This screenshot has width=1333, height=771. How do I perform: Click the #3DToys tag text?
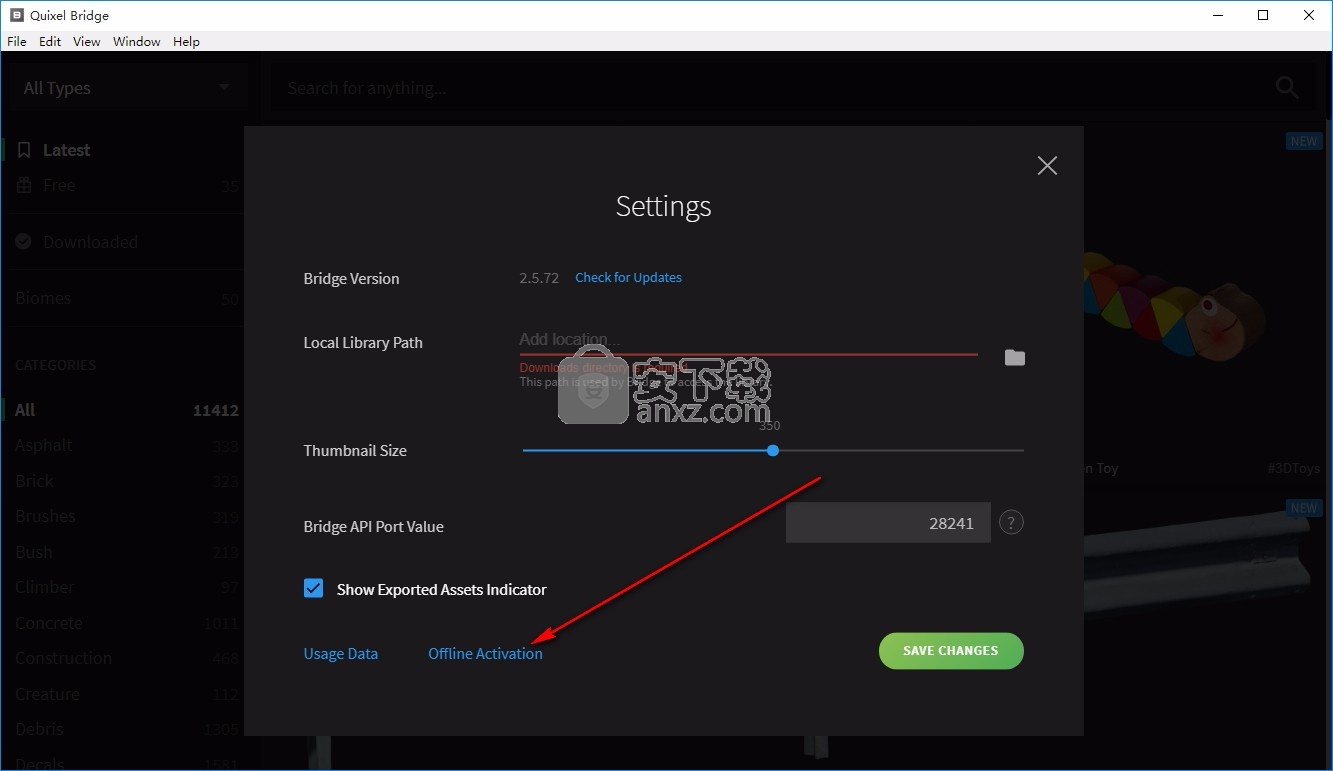(1293, 468)
